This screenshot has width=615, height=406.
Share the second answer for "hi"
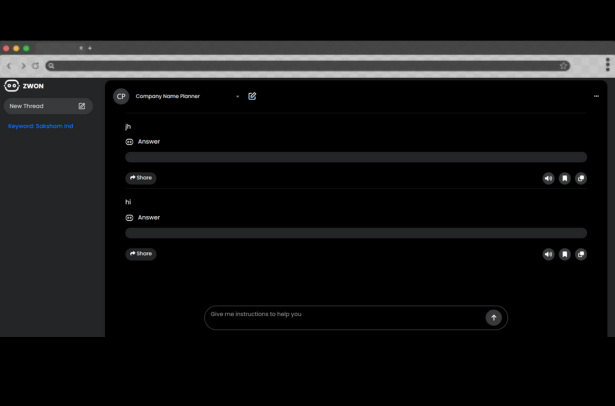(x=141, y=254)
